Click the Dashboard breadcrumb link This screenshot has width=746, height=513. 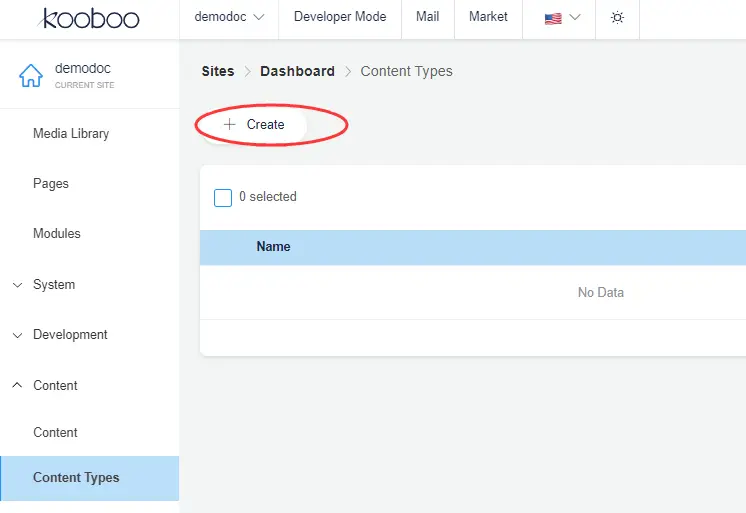click(x=297, y=72)
